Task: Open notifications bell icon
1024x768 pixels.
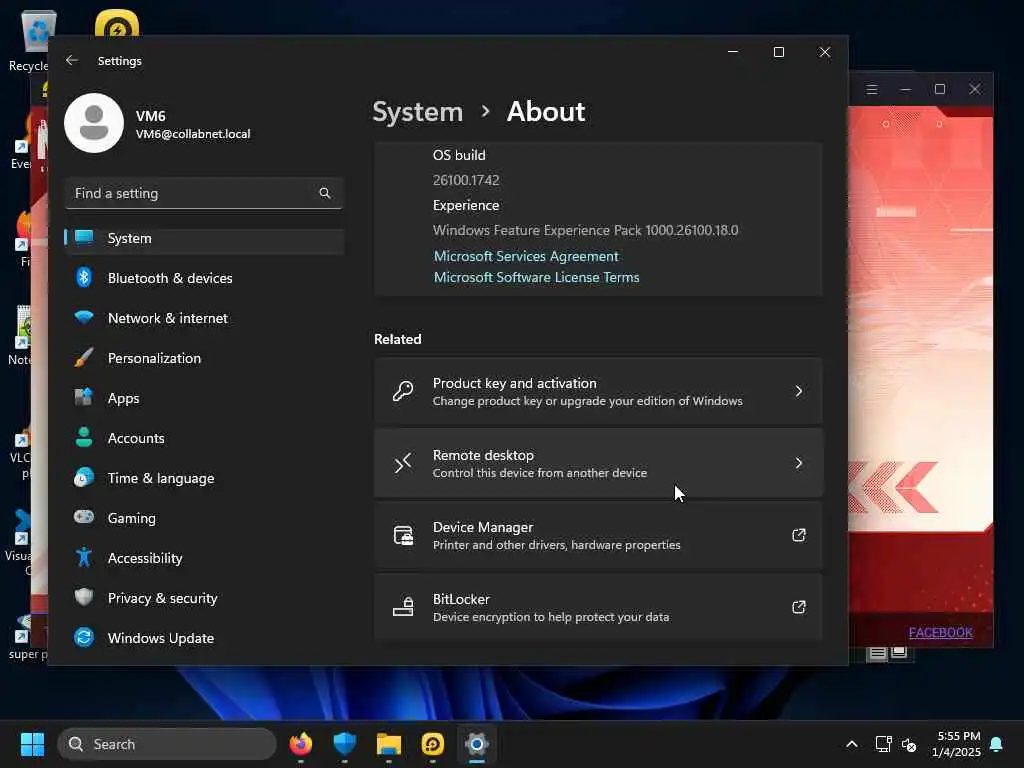Action: 997,744
